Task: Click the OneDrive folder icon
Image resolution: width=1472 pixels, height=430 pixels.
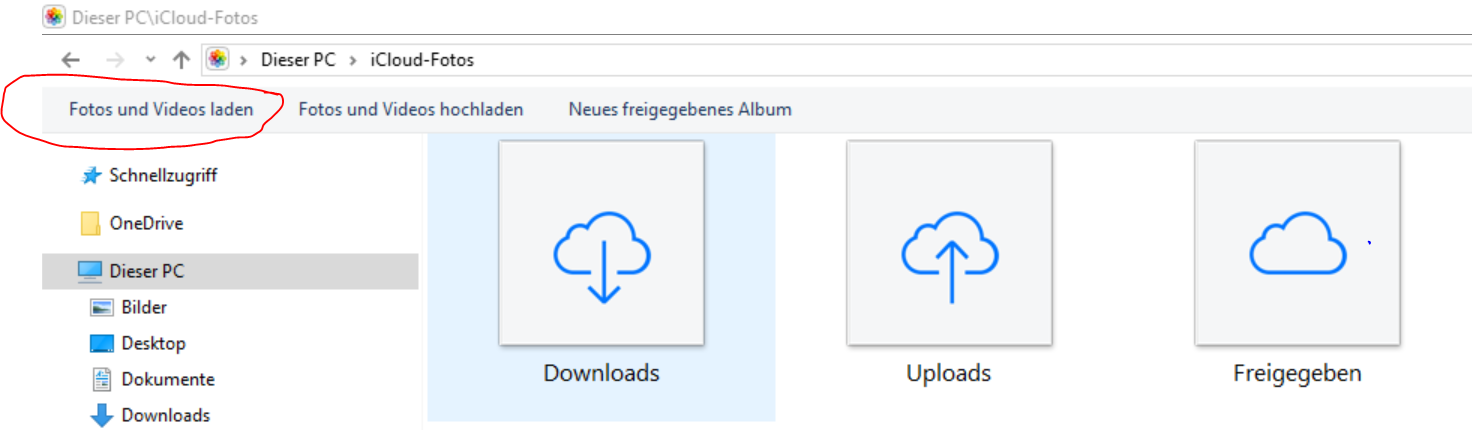Action: [x=91, y=224]
